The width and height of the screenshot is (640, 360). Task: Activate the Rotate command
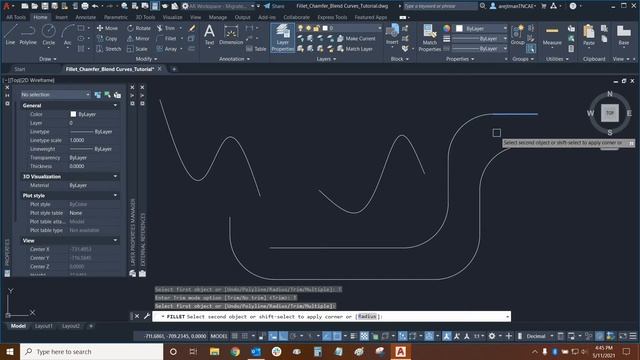[x=139, y=28]
